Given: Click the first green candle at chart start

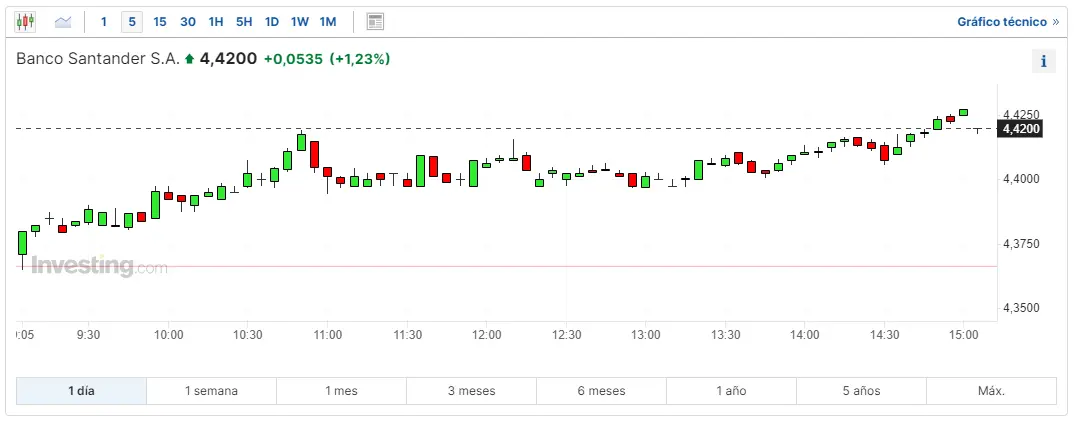Looking at the screenshot, I should point(23,243).
